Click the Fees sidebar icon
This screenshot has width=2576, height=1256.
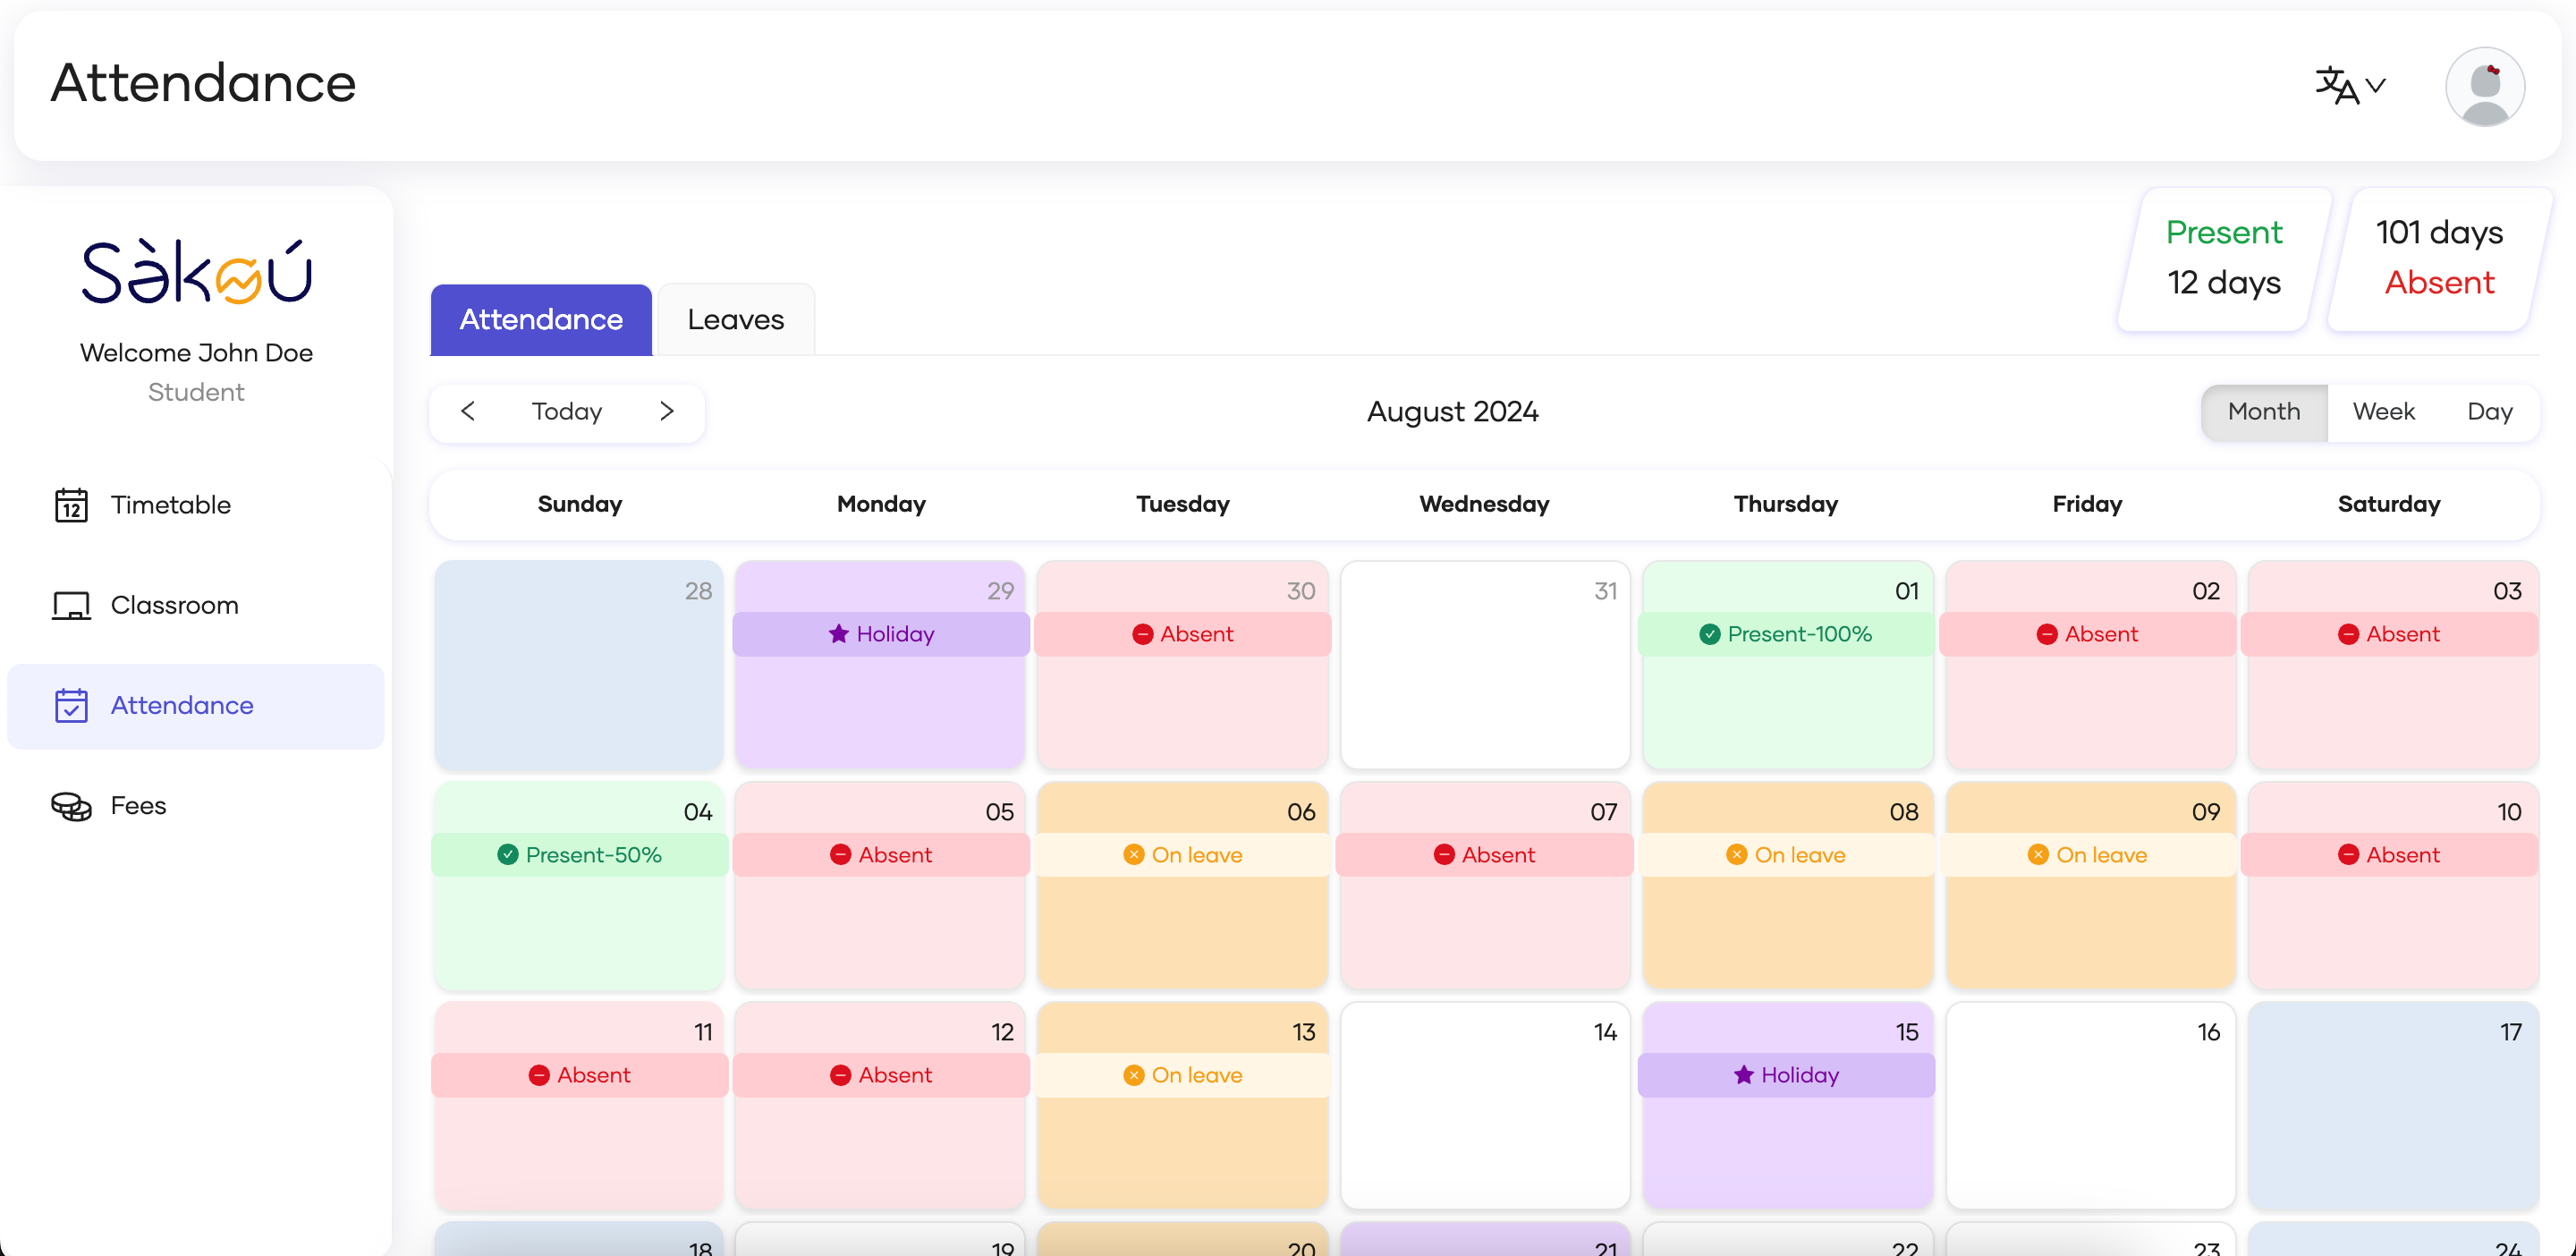click(67, 805)
